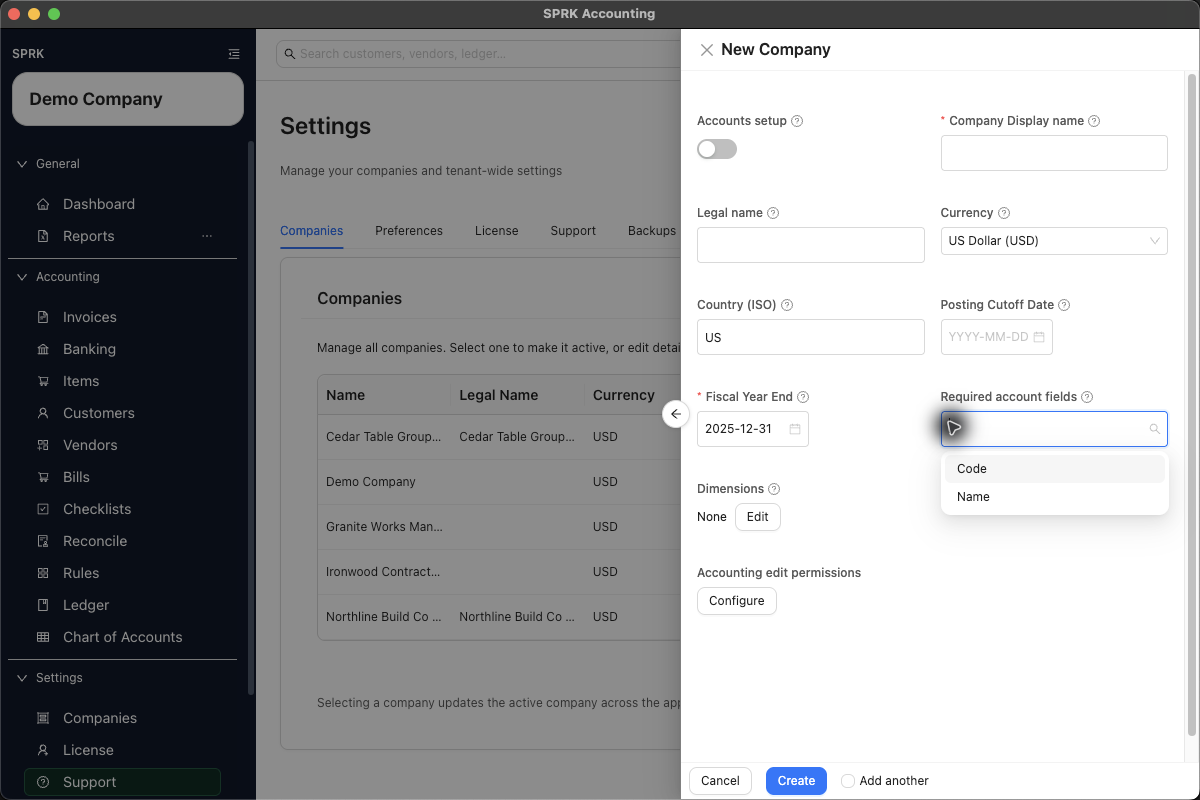
Task: Close the New Company panel with the X icon
Action: point(707,50)
